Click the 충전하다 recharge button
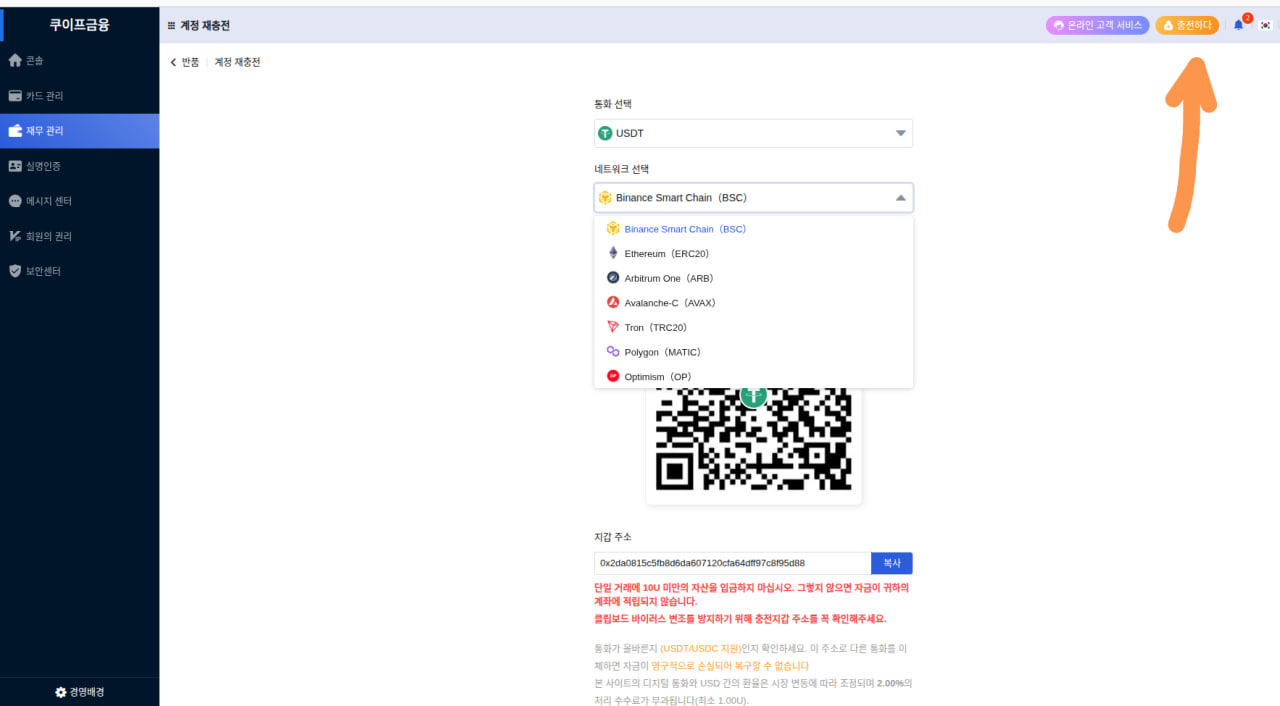This screenshot has width=1280, height=706. pos(1187,25)
